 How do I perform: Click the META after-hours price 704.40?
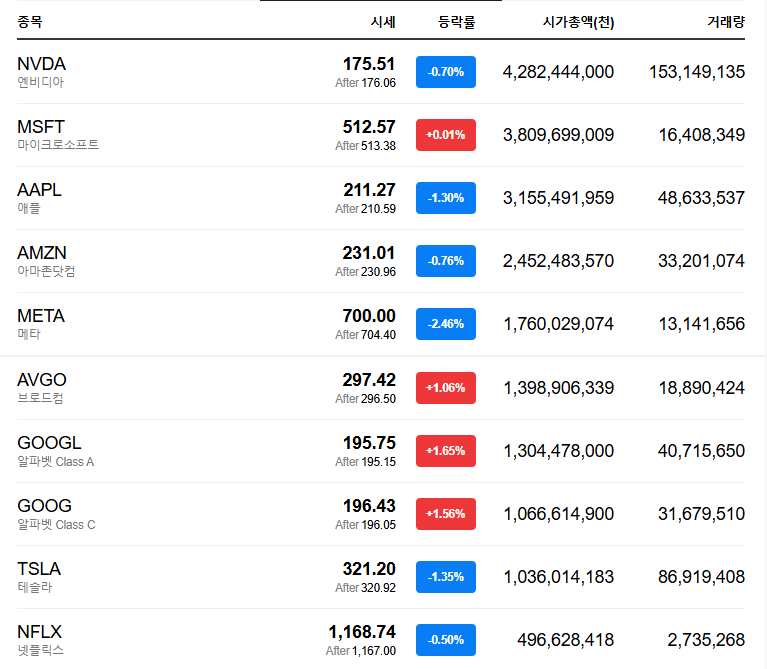click(379, 335)
